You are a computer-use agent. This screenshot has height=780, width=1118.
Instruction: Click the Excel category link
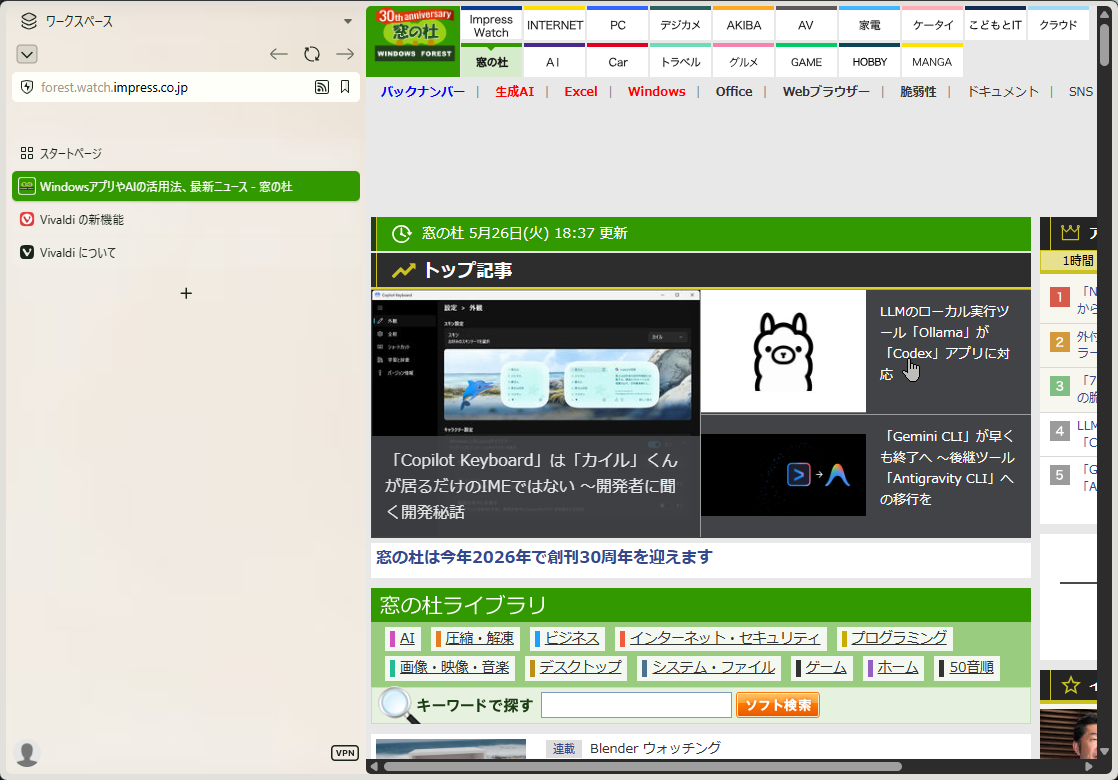(581, 91)
